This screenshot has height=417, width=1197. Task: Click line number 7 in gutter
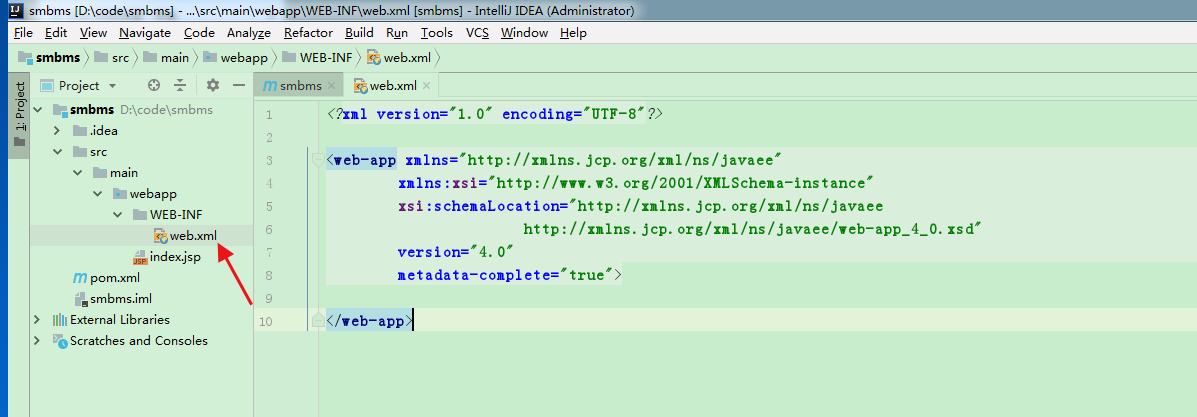point(267,252)
